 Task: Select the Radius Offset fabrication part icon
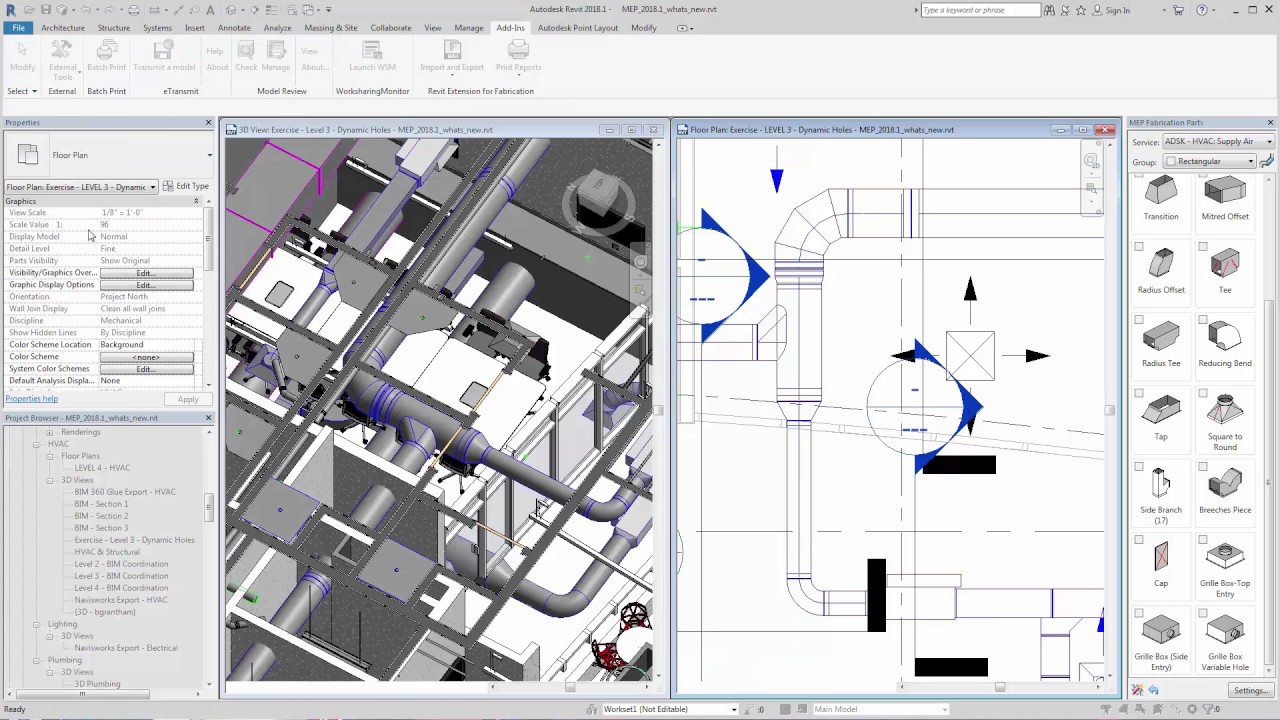(1160, 264)
